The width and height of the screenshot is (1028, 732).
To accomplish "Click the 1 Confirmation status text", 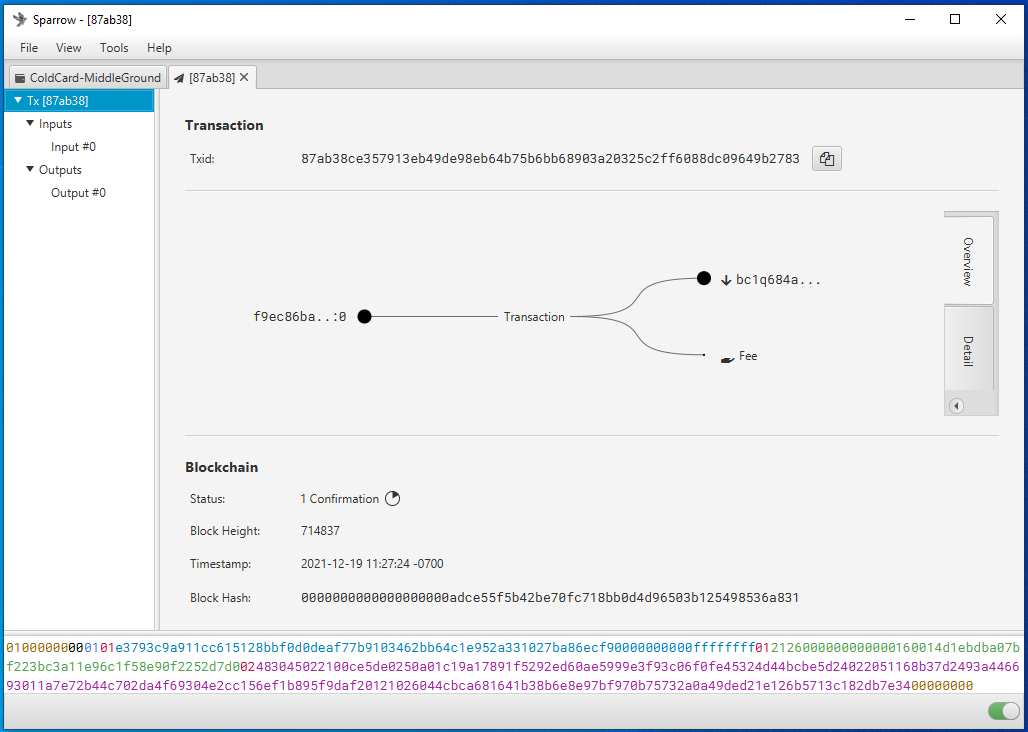I will pyautogui.click(x=340, y=499).
